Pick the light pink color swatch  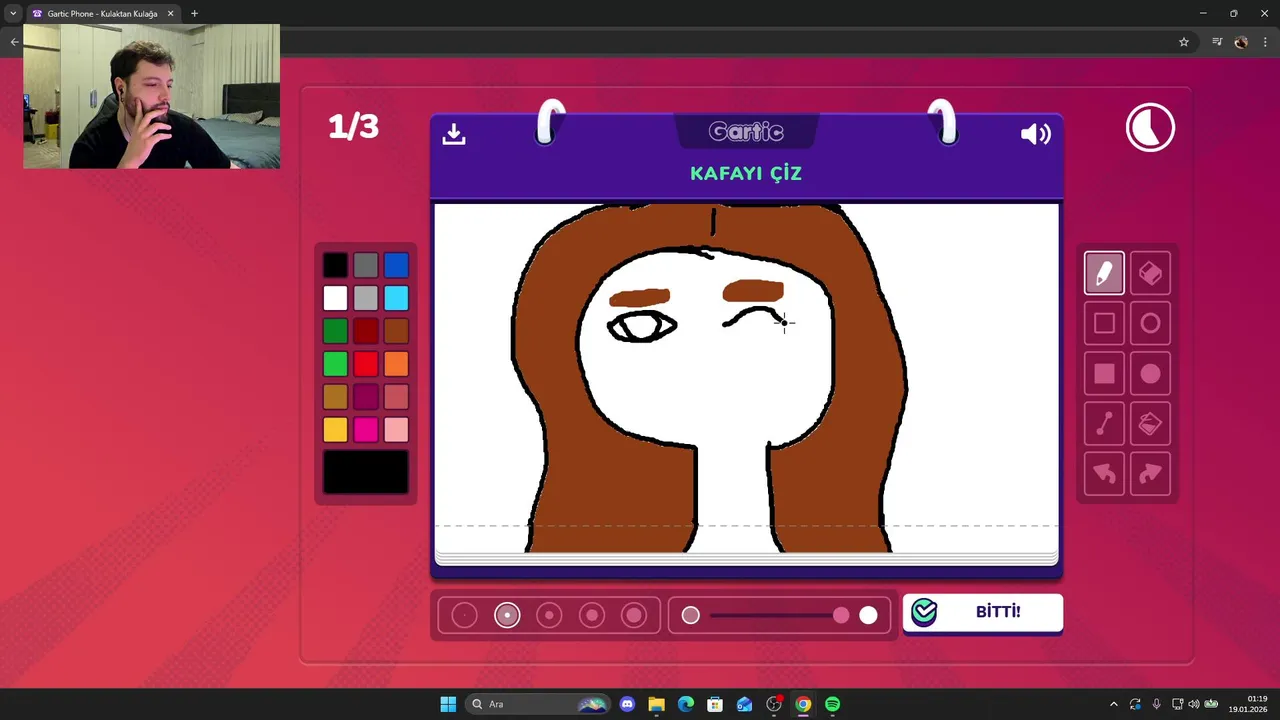click(x=396, y=430)
